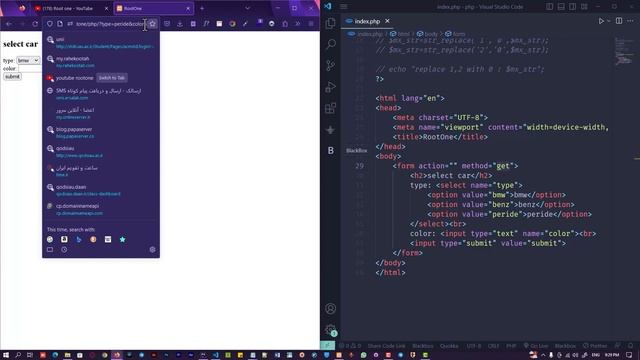Open the Explorer view in VS Code
The image size is (640, 360).
331,23
